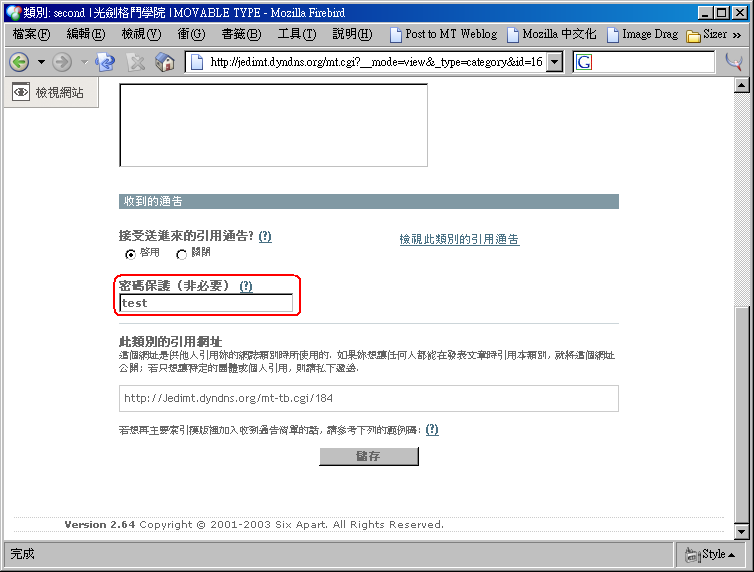Open the 檔案(F) menu
754x572 pixels.
(31, 34)
